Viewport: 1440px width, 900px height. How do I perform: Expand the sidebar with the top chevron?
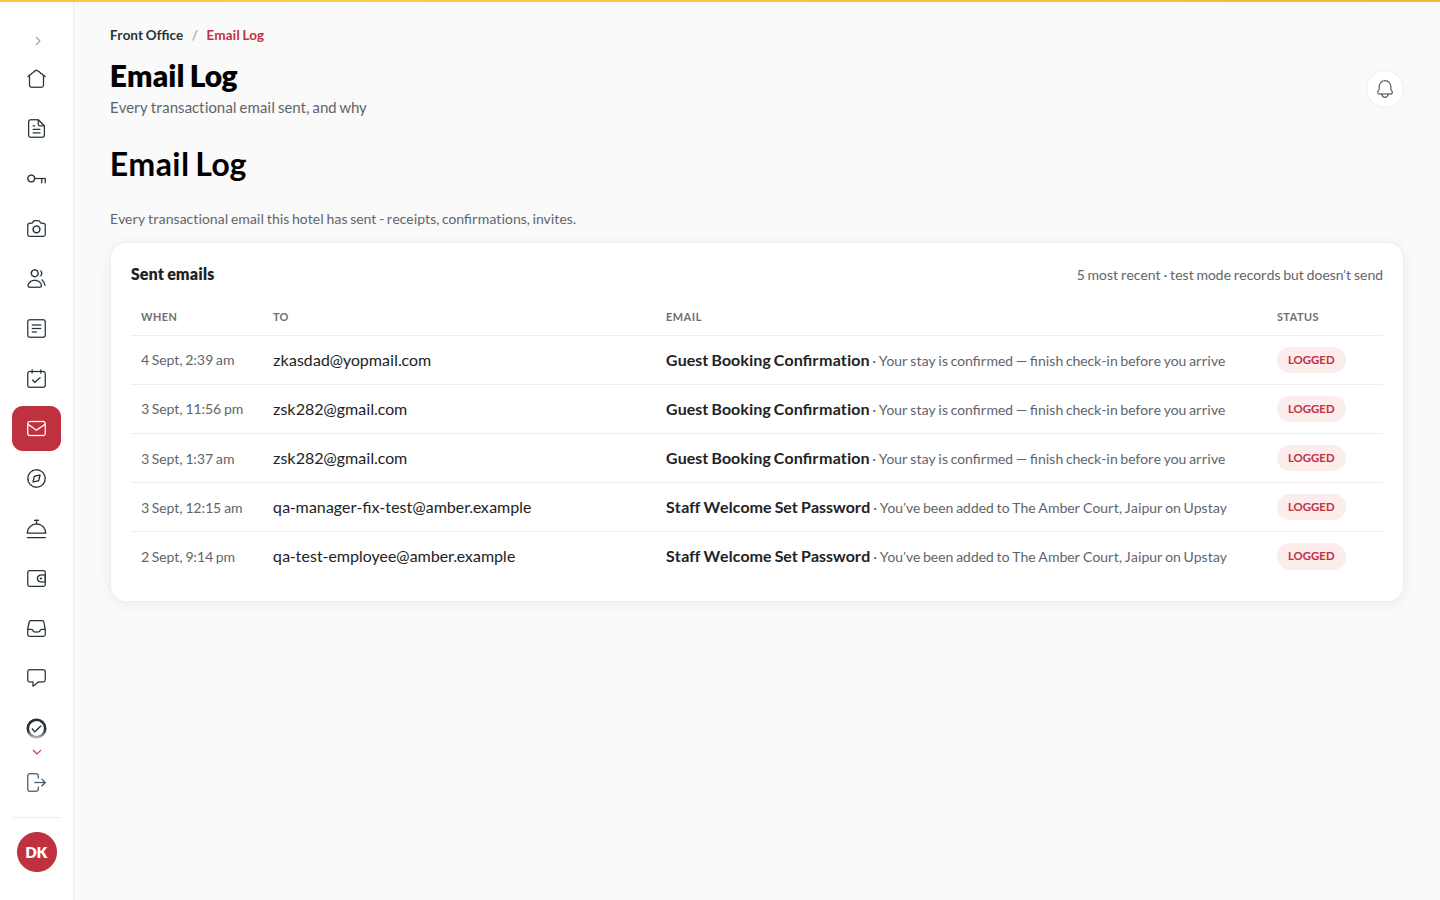tap(37, 41)
